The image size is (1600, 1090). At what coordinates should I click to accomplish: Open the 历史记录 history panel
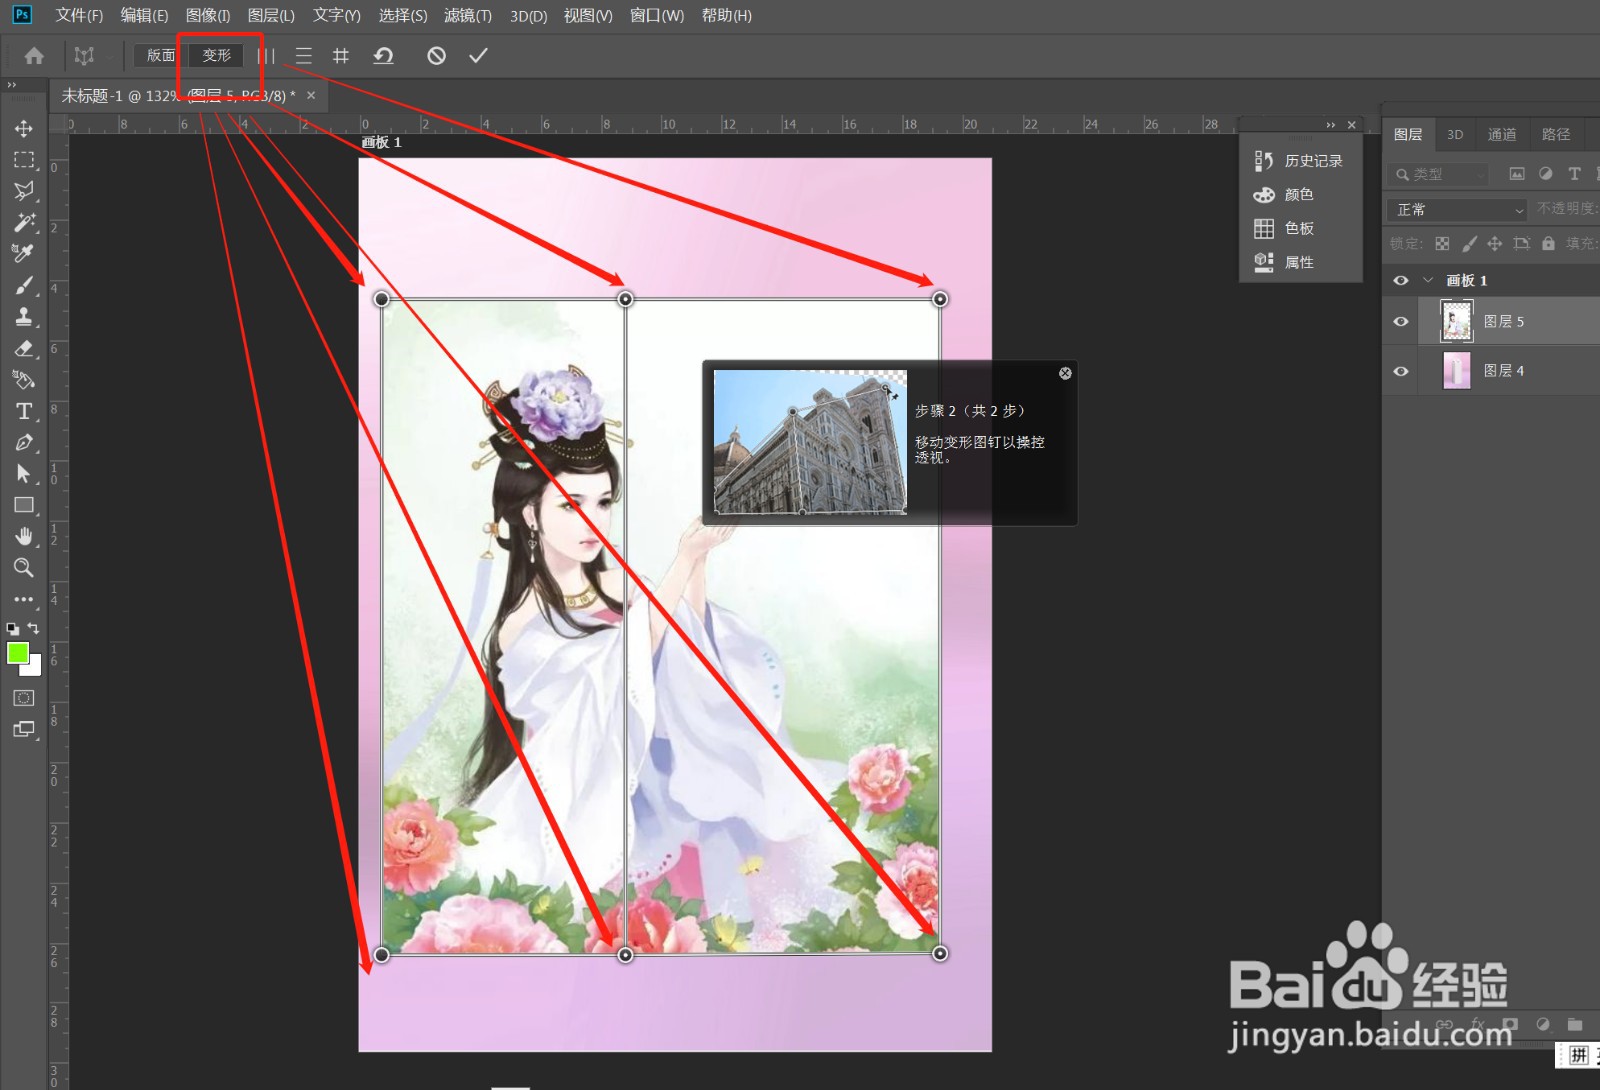(1300, 160)
